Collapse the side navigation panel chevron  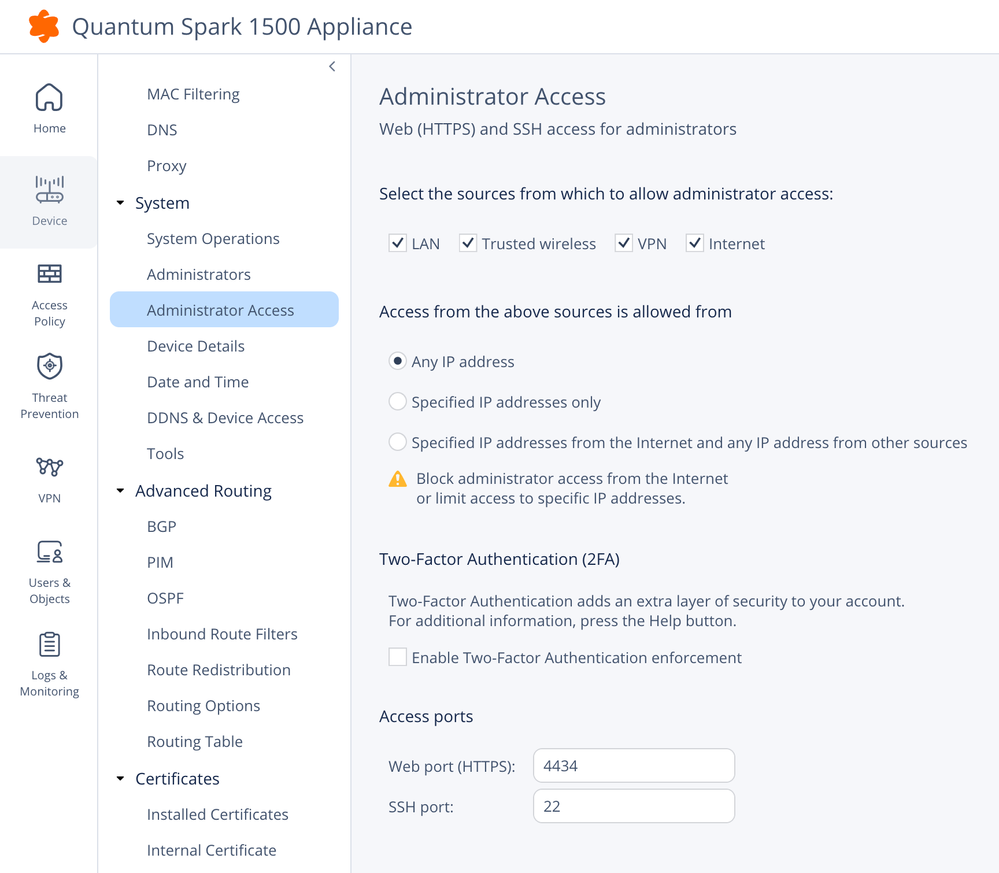coord(332,66)
